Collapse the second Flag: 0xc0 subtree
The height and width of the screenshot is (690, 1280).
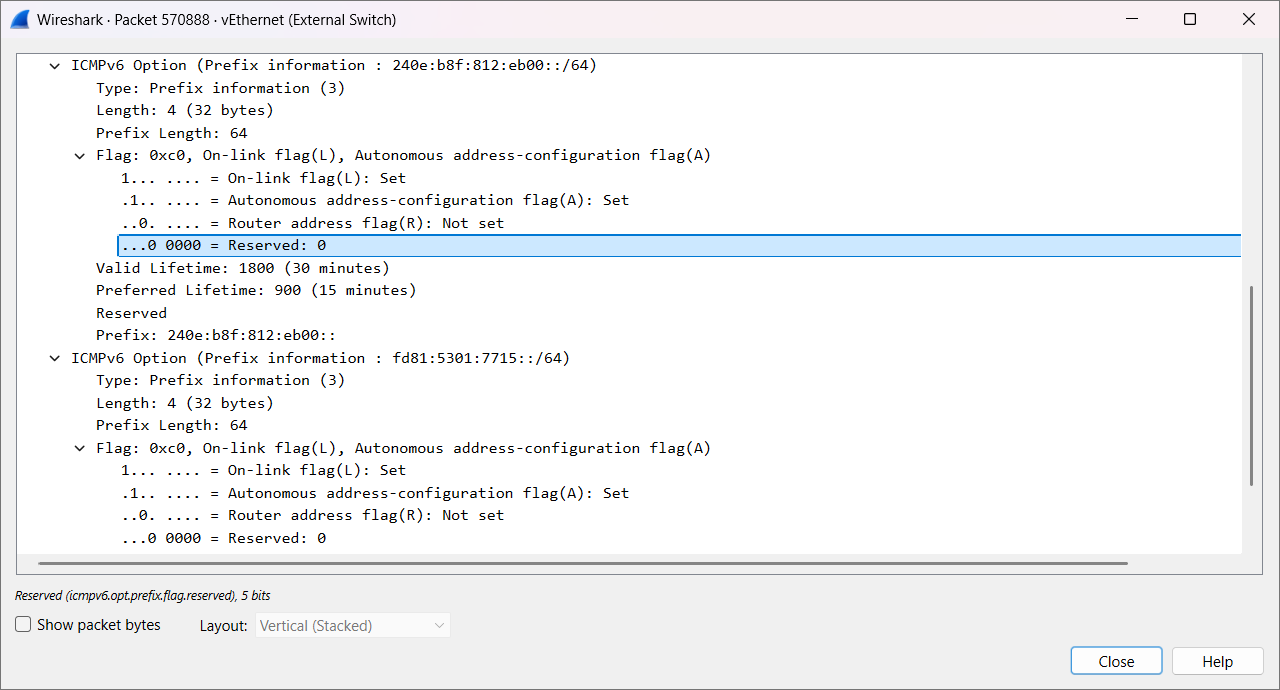pyautogui.click(x=80, y=447)
